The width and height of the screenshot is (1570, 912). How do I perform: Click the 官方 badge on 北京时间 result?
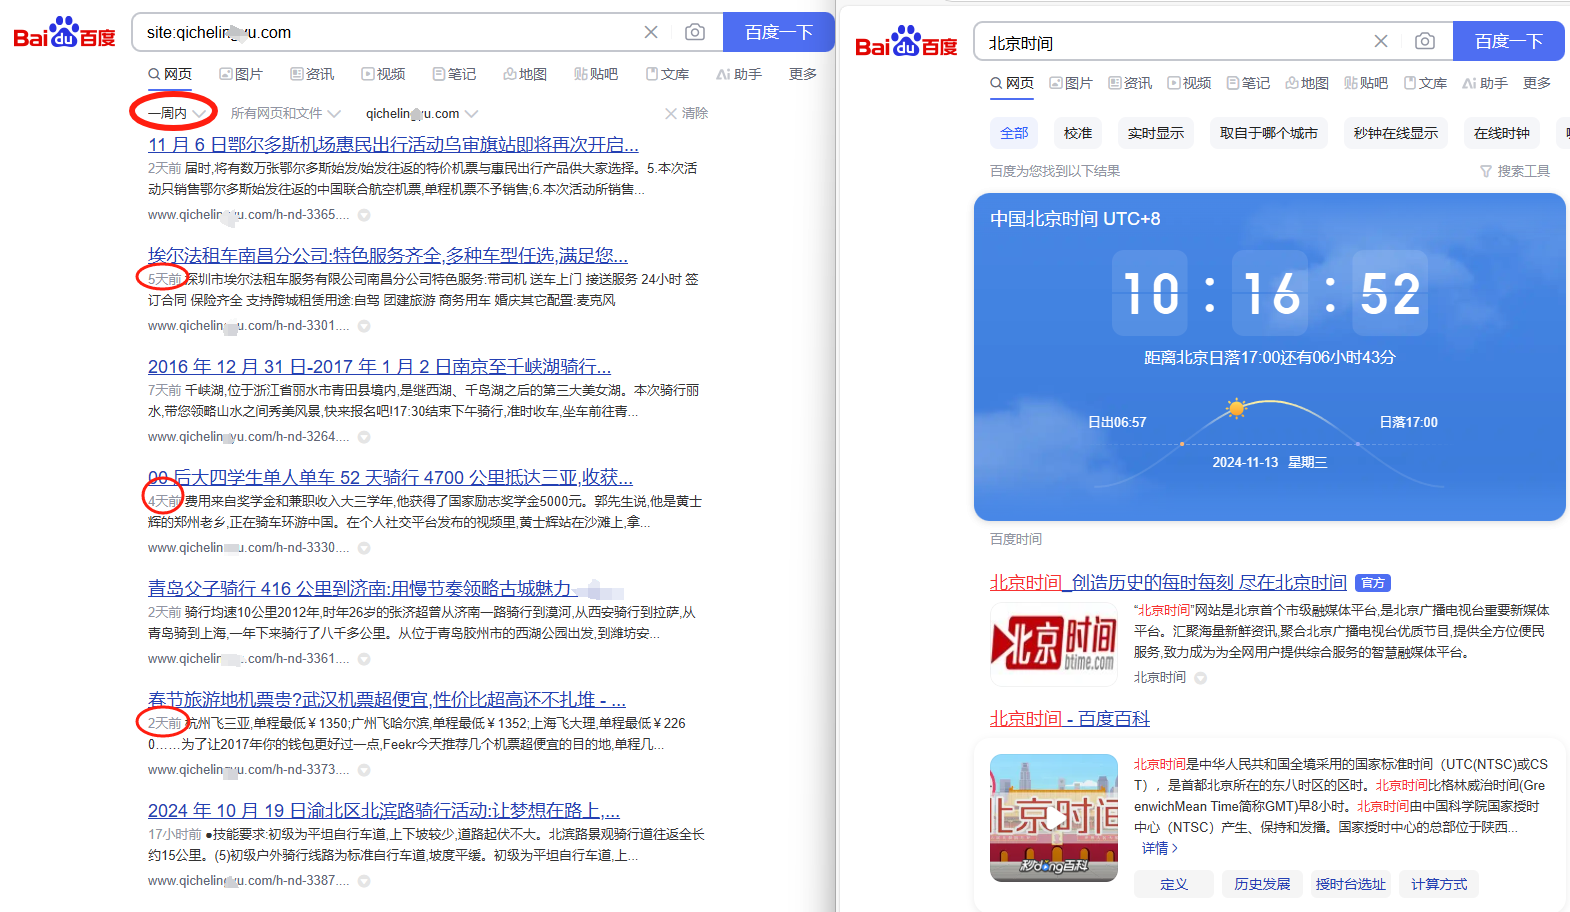coord(1373,583)
